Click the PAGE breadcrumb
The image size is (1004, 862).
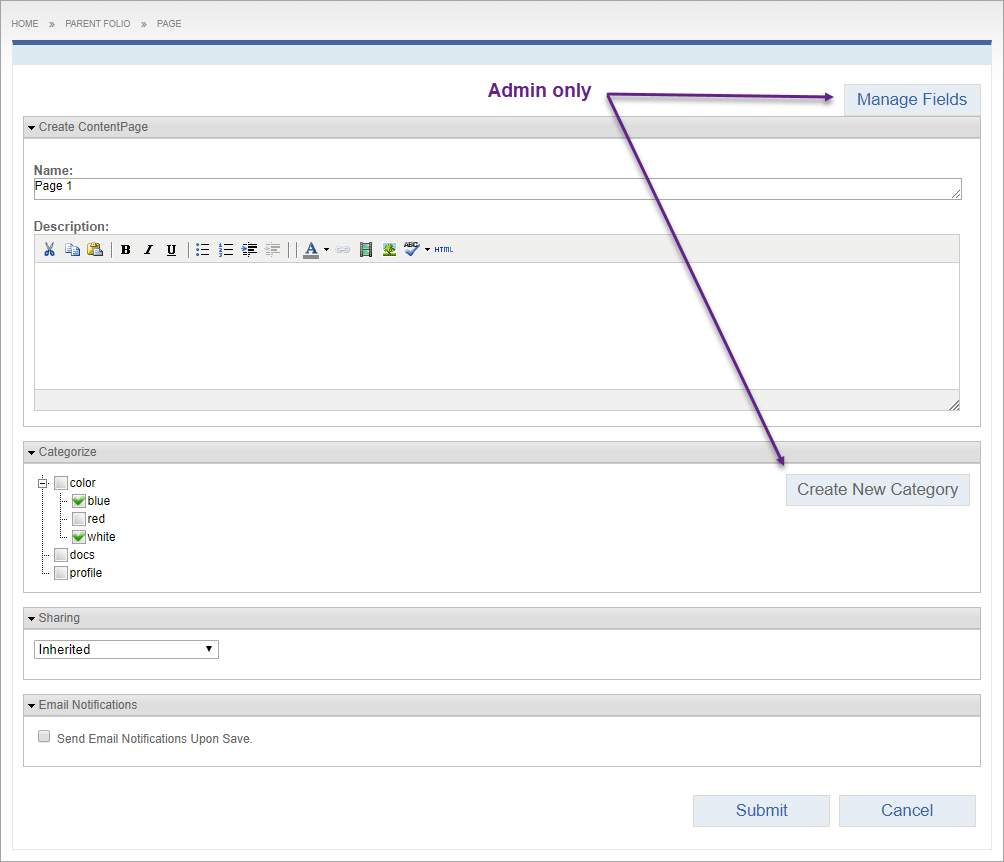pos(169,24)
